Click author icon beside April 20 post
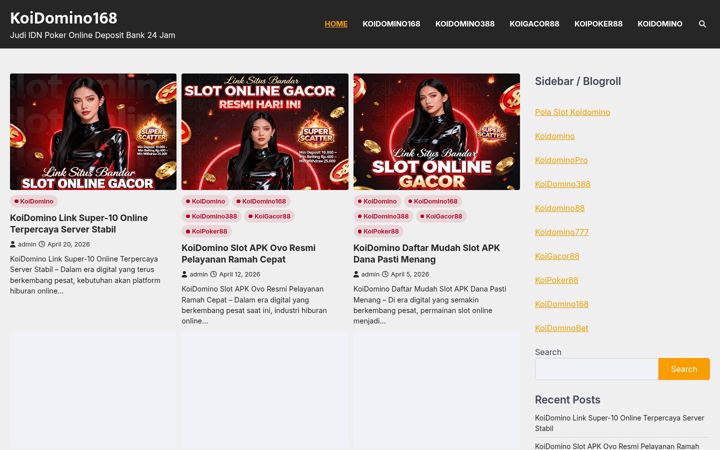Screen dimensions: 720x450 [x=13, y=244]
